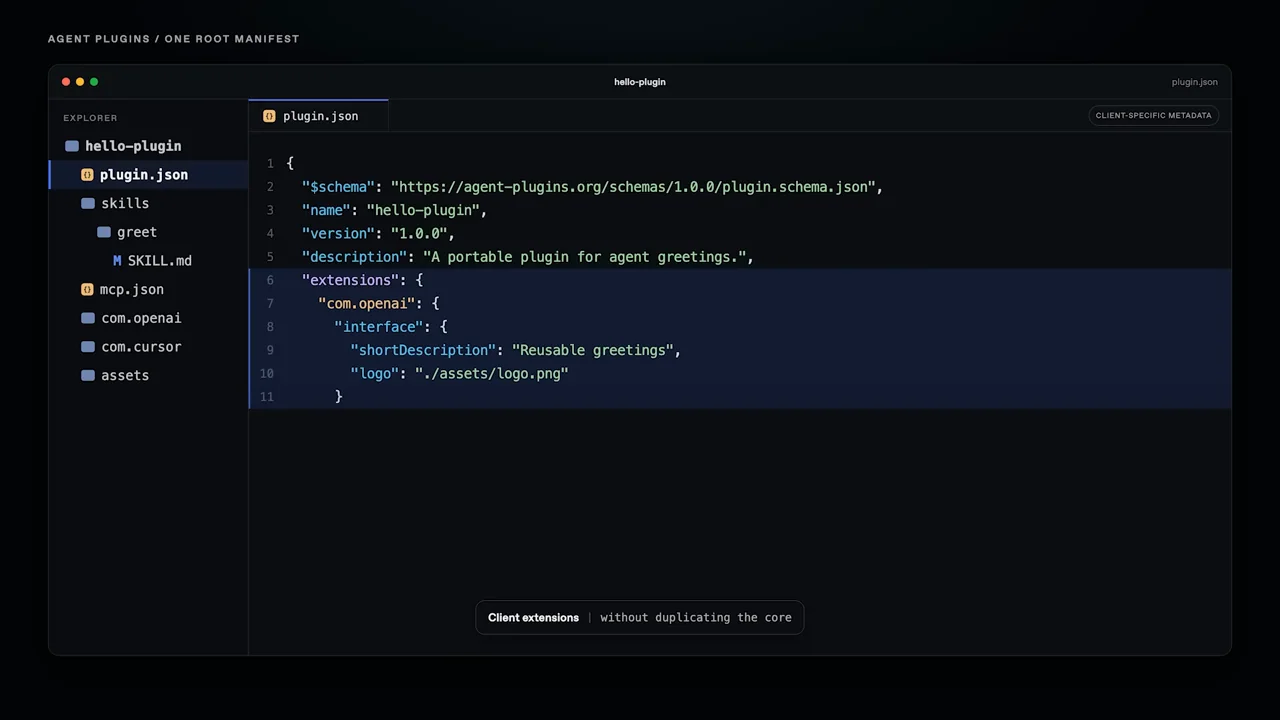Click the "1.0.0" version value
Viewport: 1280px width, 720px height.
418,234
